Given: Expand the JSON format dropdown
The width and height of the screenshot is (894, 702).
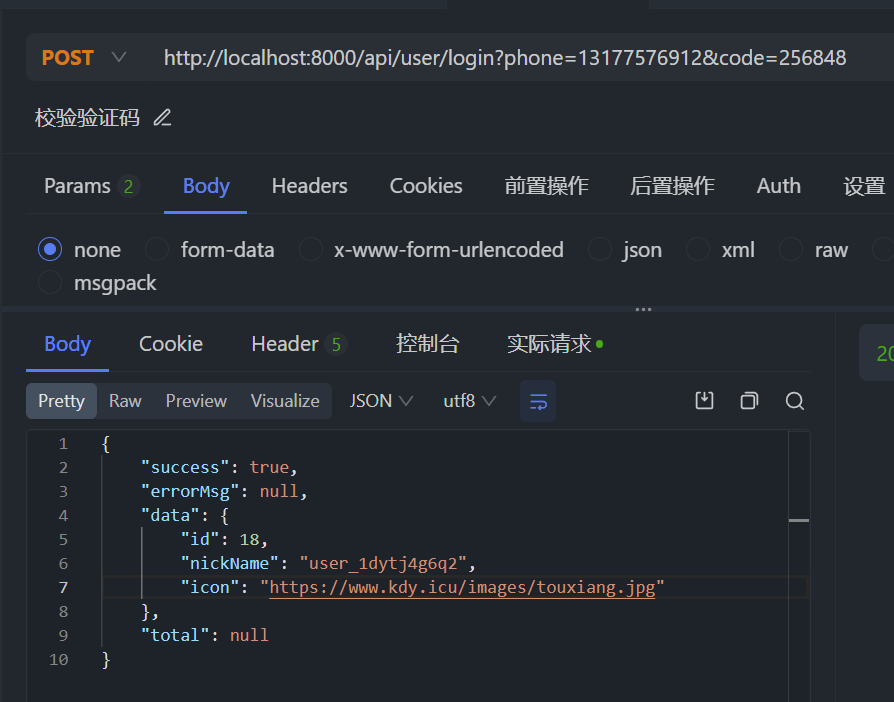Looking at the screenshot, I should coord(381,401).
